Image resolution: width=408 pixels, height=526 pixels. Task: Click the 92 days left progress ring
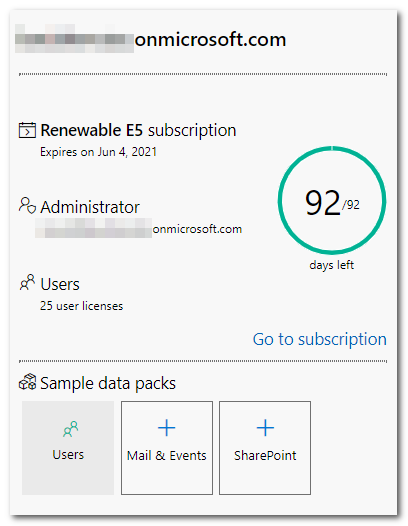332,200
